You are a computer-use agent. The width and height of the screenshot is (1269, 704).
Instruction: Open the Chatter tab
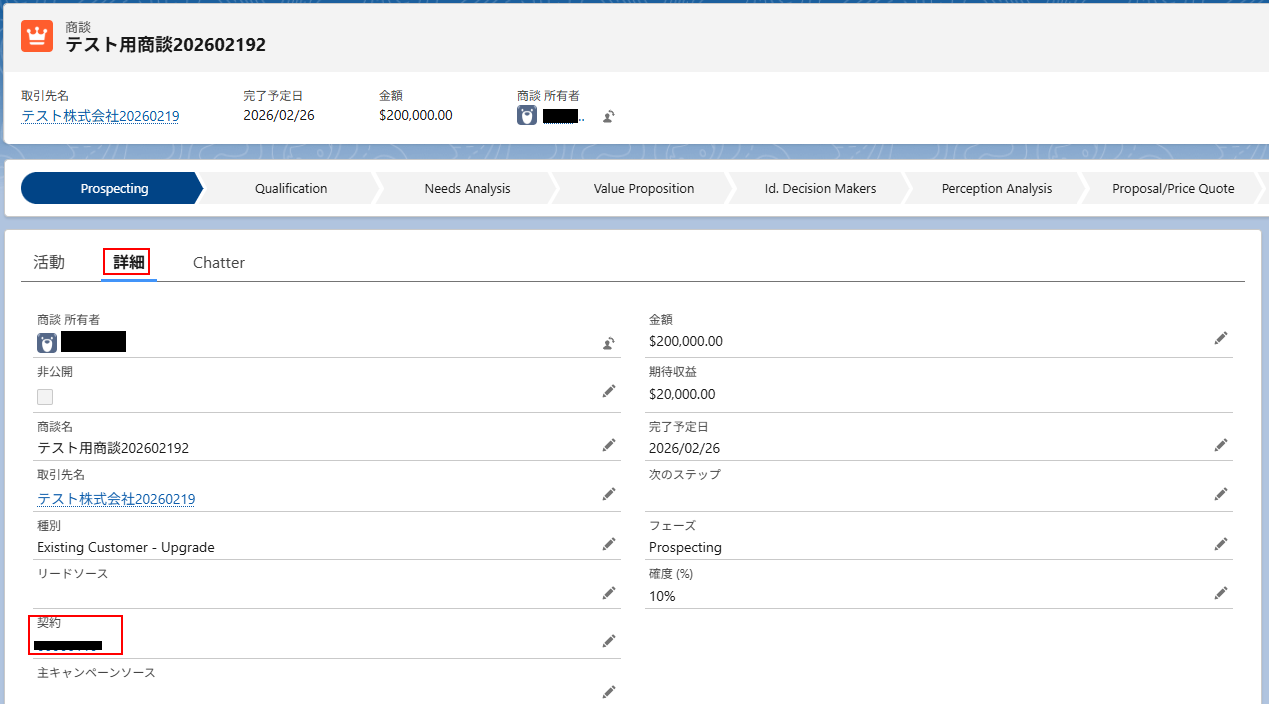coord(219,262)
